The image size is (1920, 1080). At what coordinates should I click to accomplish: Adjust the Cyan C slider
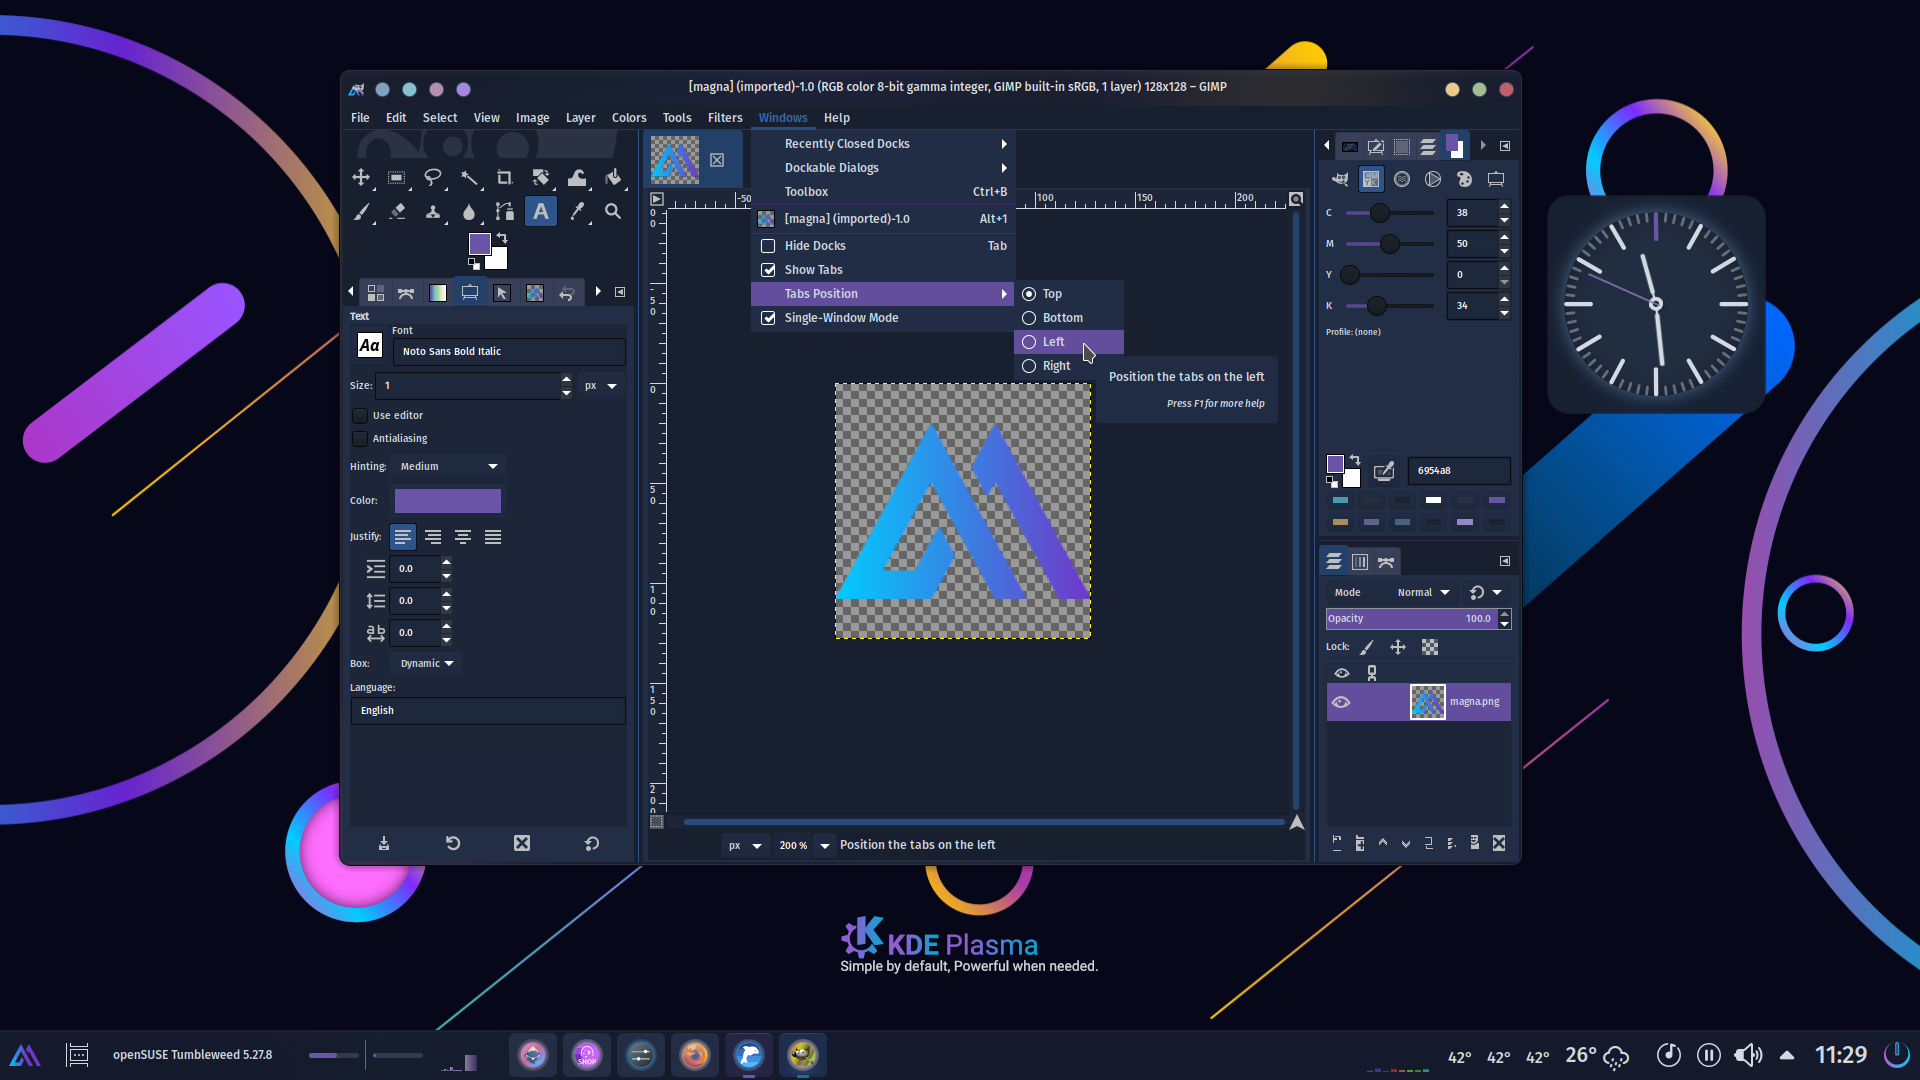pyautogui.click(x=1389, y=213)
